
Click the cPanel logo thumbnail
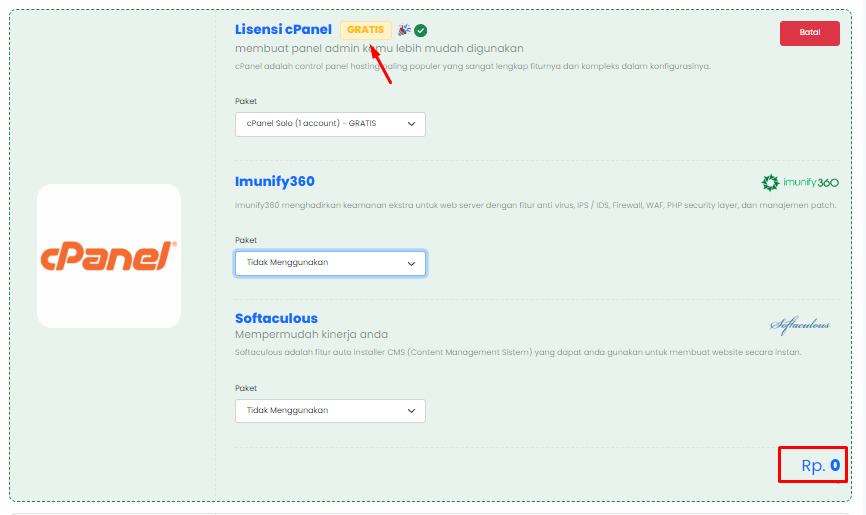click(109, 256)
